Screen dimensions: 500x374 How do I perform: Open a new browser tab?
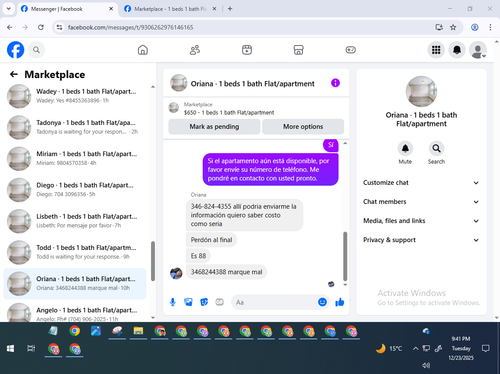click(230, 9)
